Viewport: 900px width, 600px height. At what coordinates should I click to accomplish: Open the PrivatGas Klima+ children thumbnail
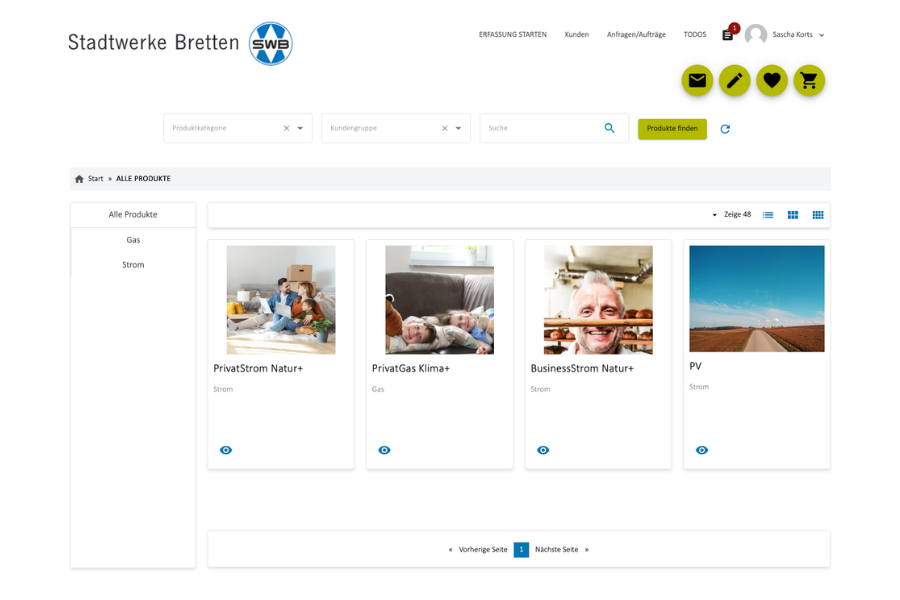point(439,300)
